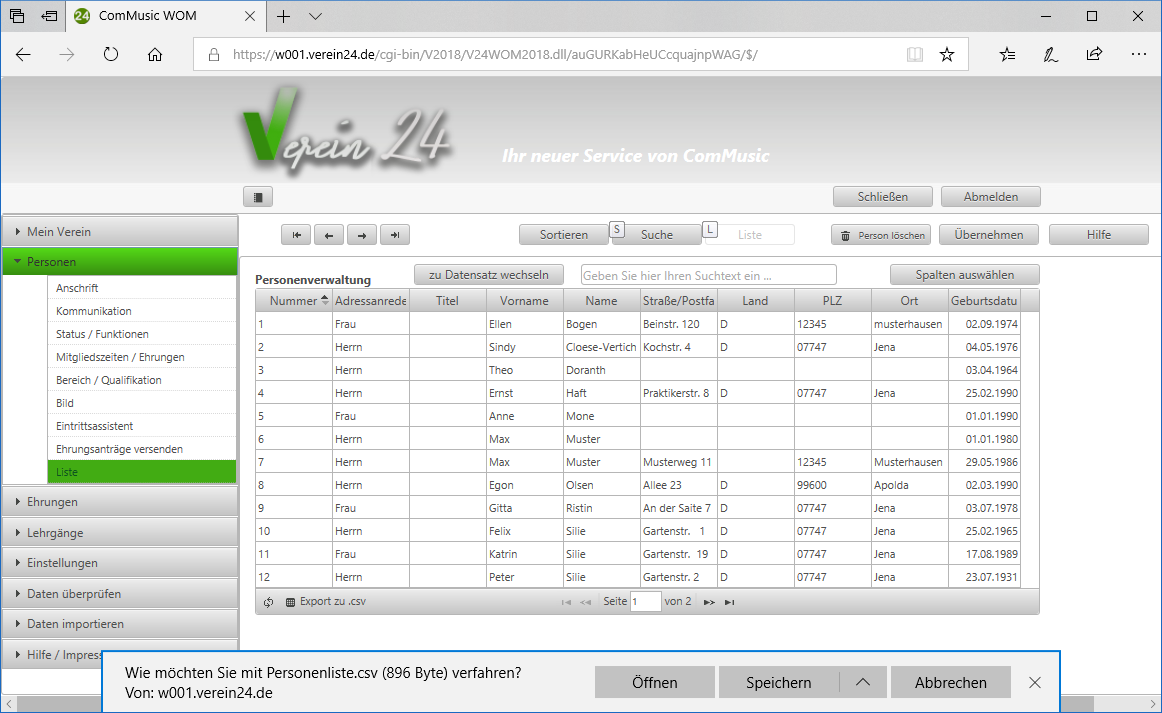Go to last table page arrow
This screenshot has width=1162, height=713.
(729, 602)
